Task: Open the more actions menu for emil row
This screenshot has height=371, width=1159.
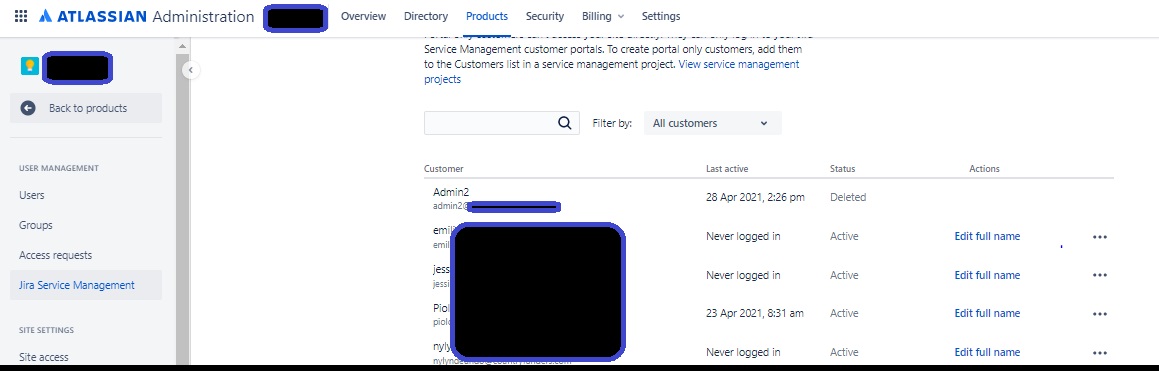Action: [1100, 237]
